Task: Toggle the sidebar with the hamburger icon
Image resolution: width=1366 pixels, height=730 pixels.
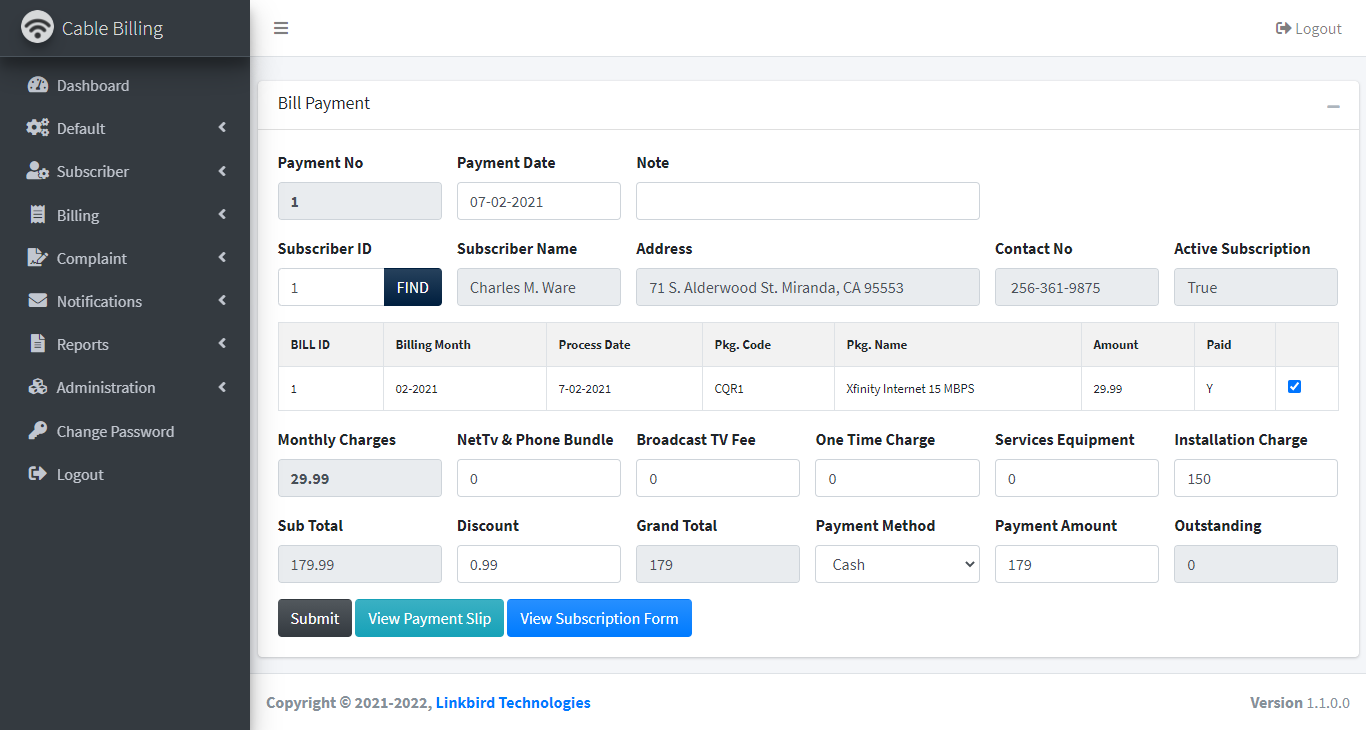Action: tap(281, 28)
